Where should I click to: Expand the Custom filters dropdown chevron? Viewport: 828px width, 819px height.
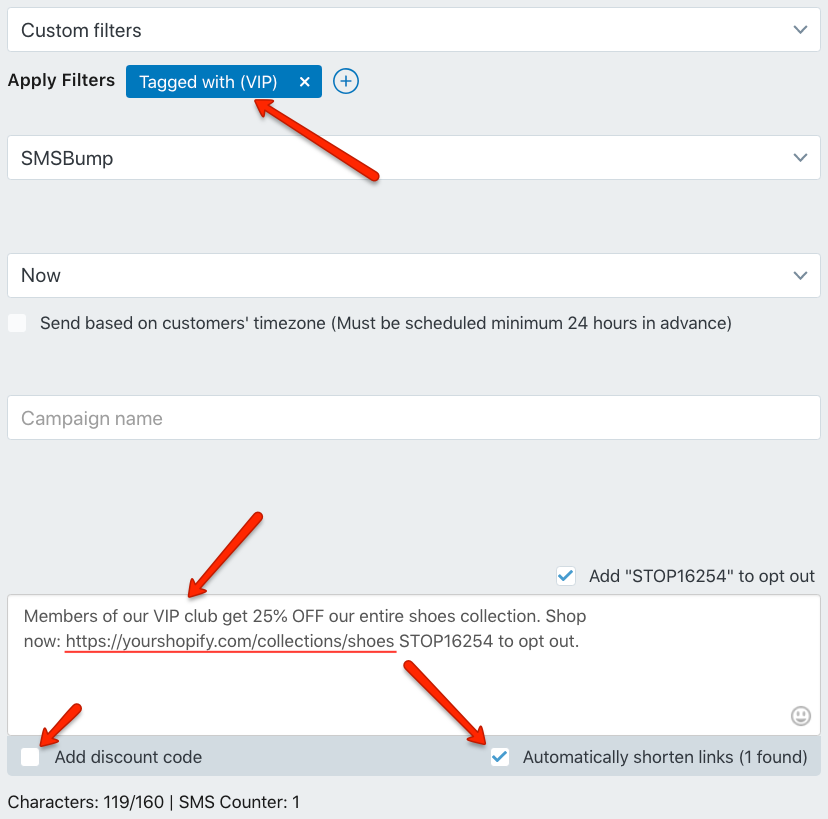801,30
